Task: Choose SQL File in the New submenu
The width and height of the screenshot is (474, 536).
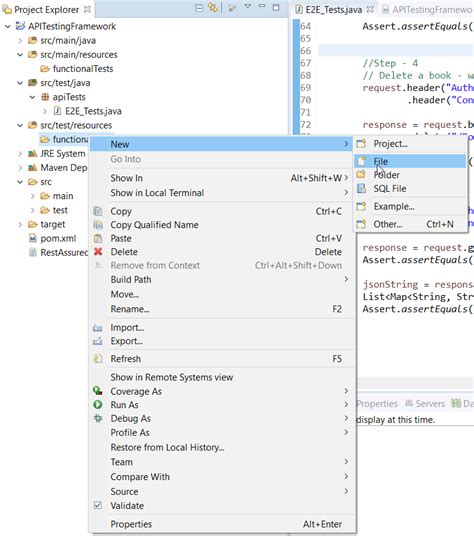Action: (410, 189)
